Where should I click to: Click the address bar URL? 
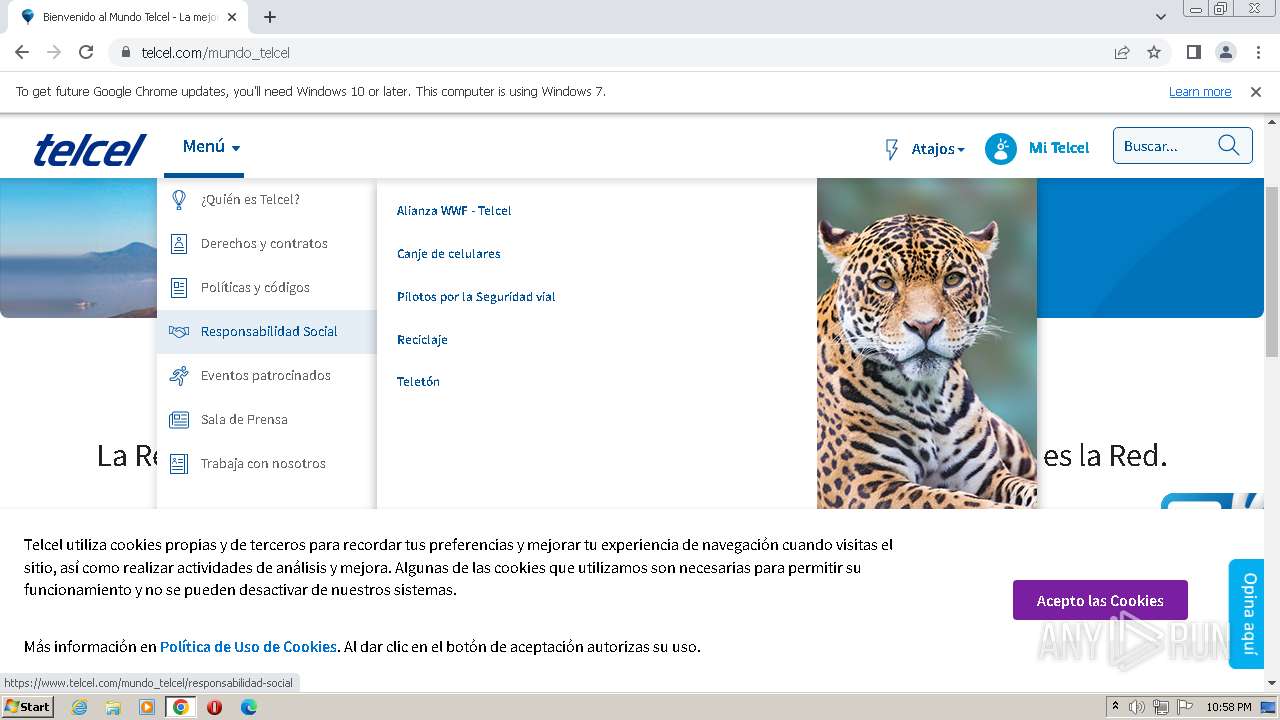215,53
